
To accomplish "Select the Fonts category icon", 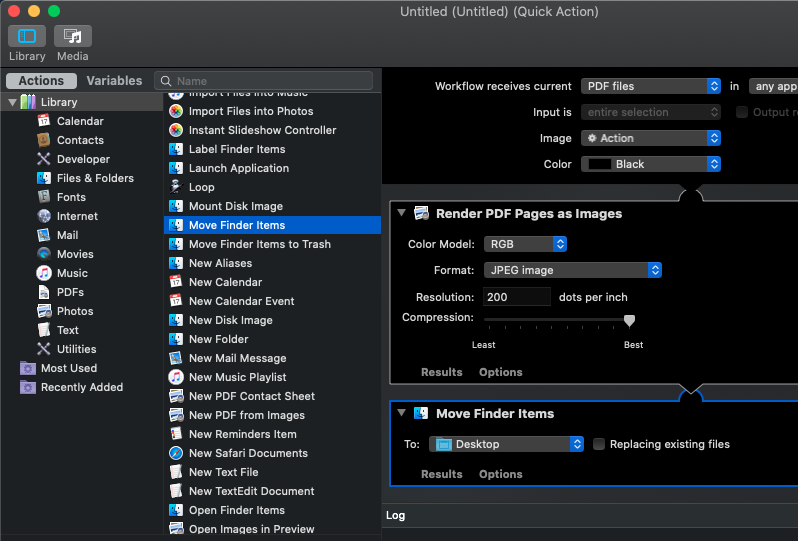I will [44, 196].
